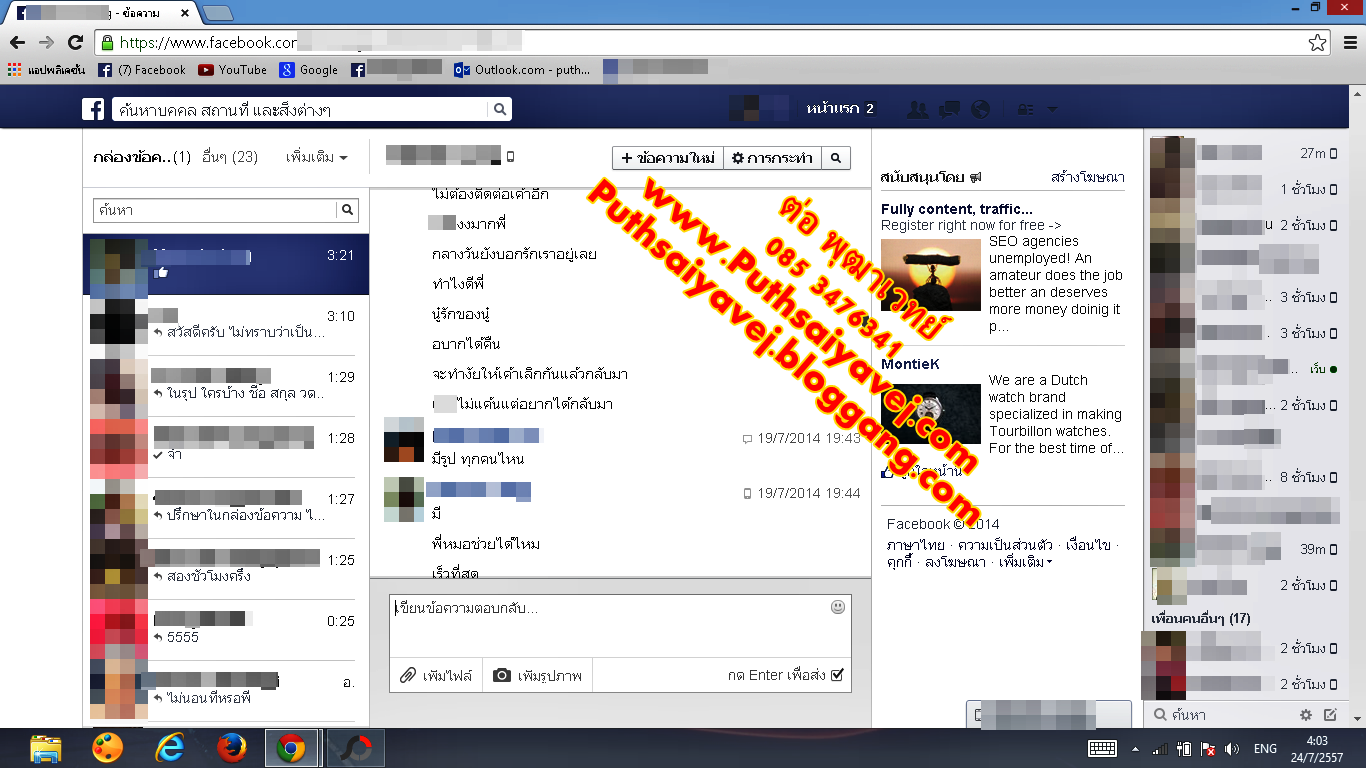This screenshot has width=1366, height=768.
Task: Select the conversation timestamped 3:21
Action: (226, 264)
